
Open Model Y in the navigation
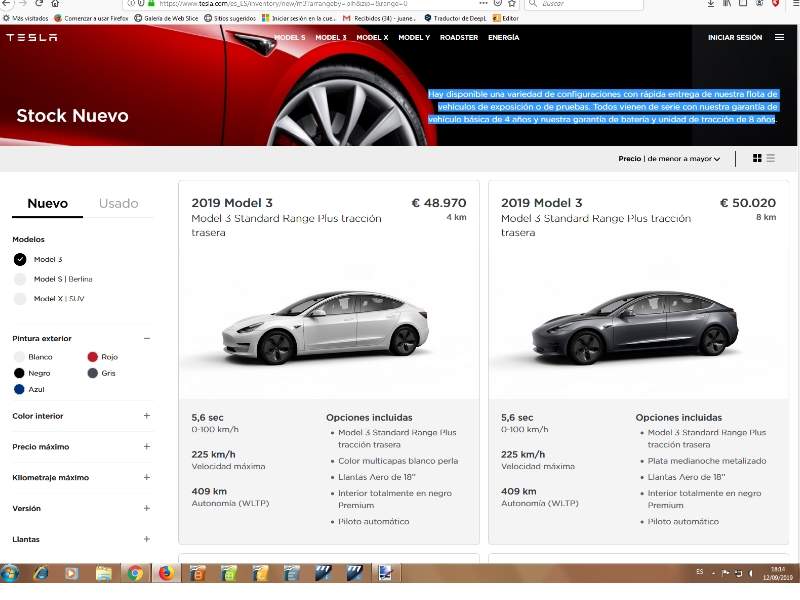(414, 37)
